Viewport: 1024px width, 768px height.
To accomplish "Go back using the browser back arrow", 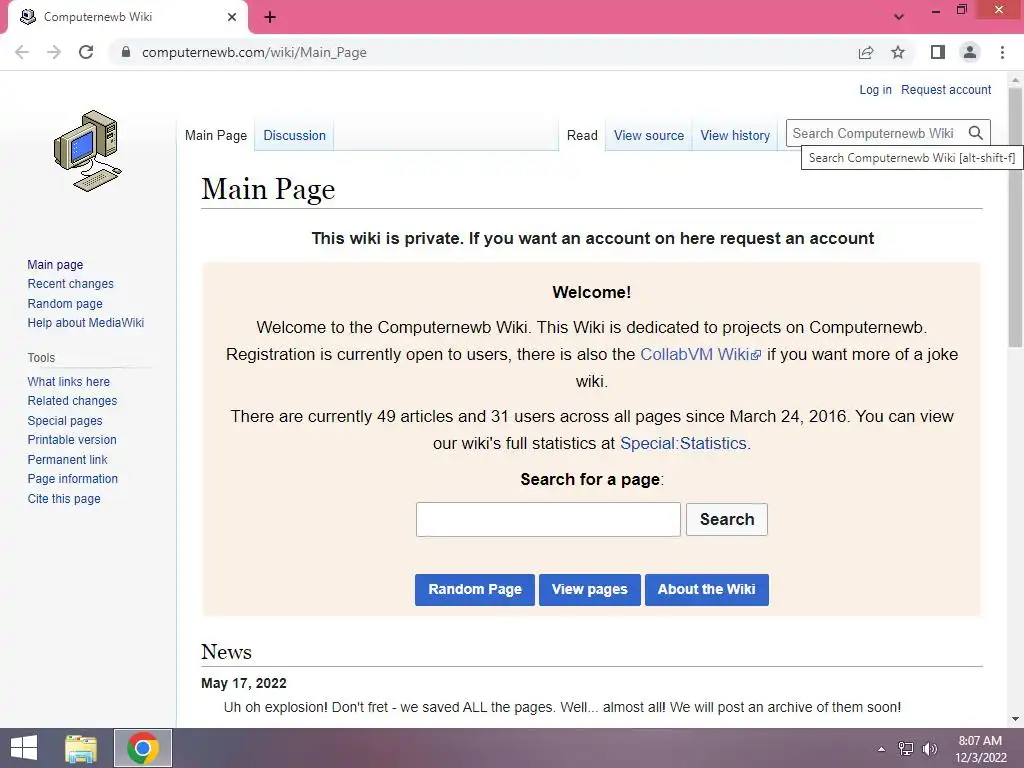I will click(x=22, y=52).
